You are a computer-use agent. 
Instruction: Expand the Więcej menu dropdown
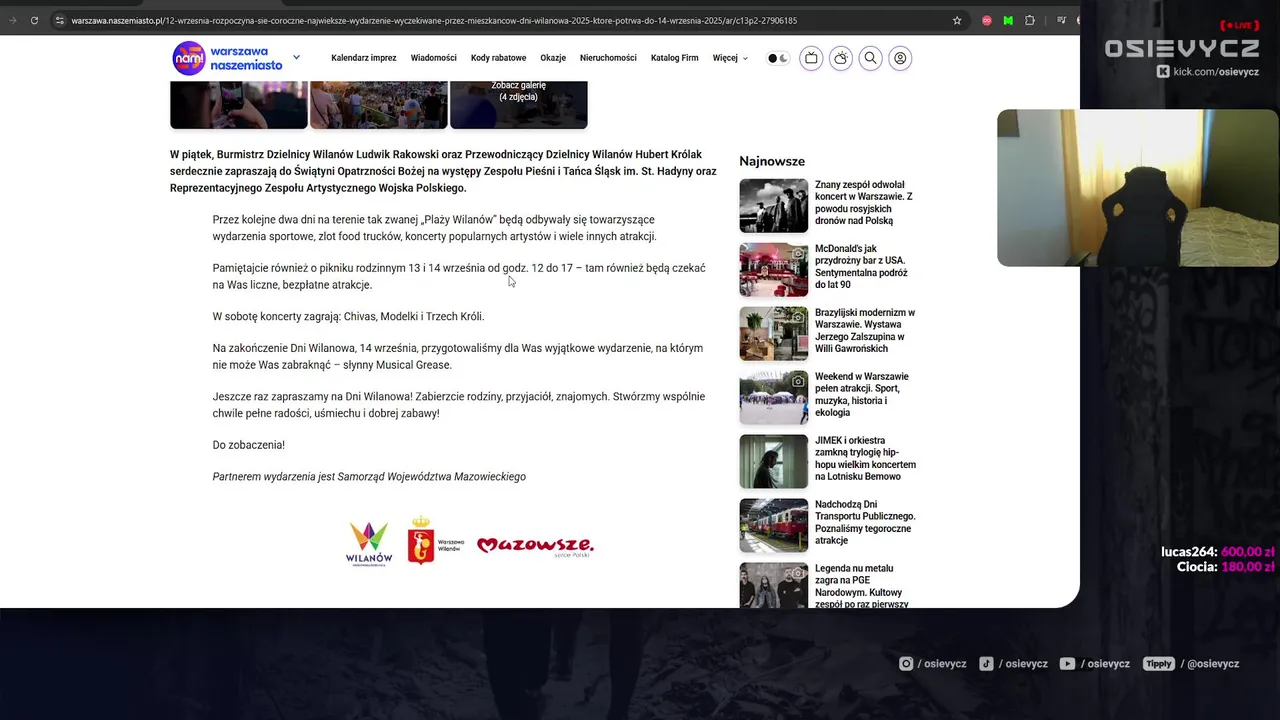(730, 58)
